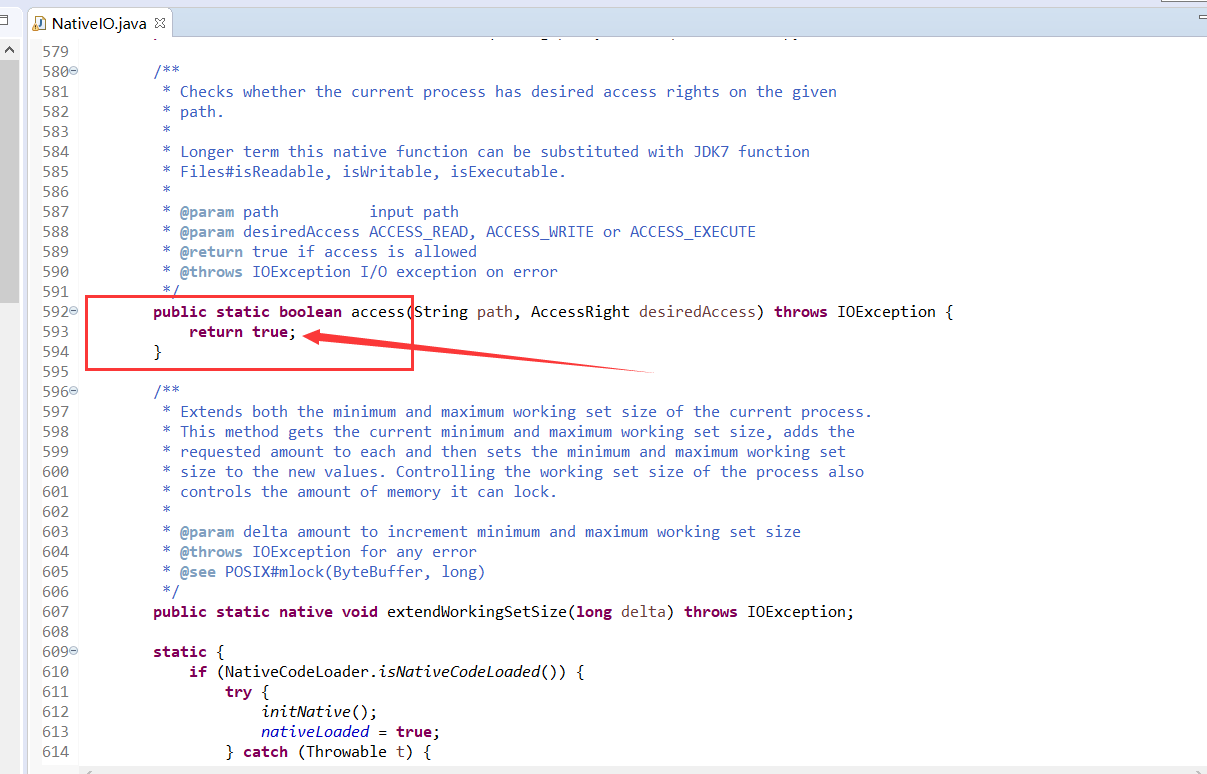Collapse the Javadoc comment at line 580
The width and height of the screenshot is (1207, 774).
(x=74, y=71)
